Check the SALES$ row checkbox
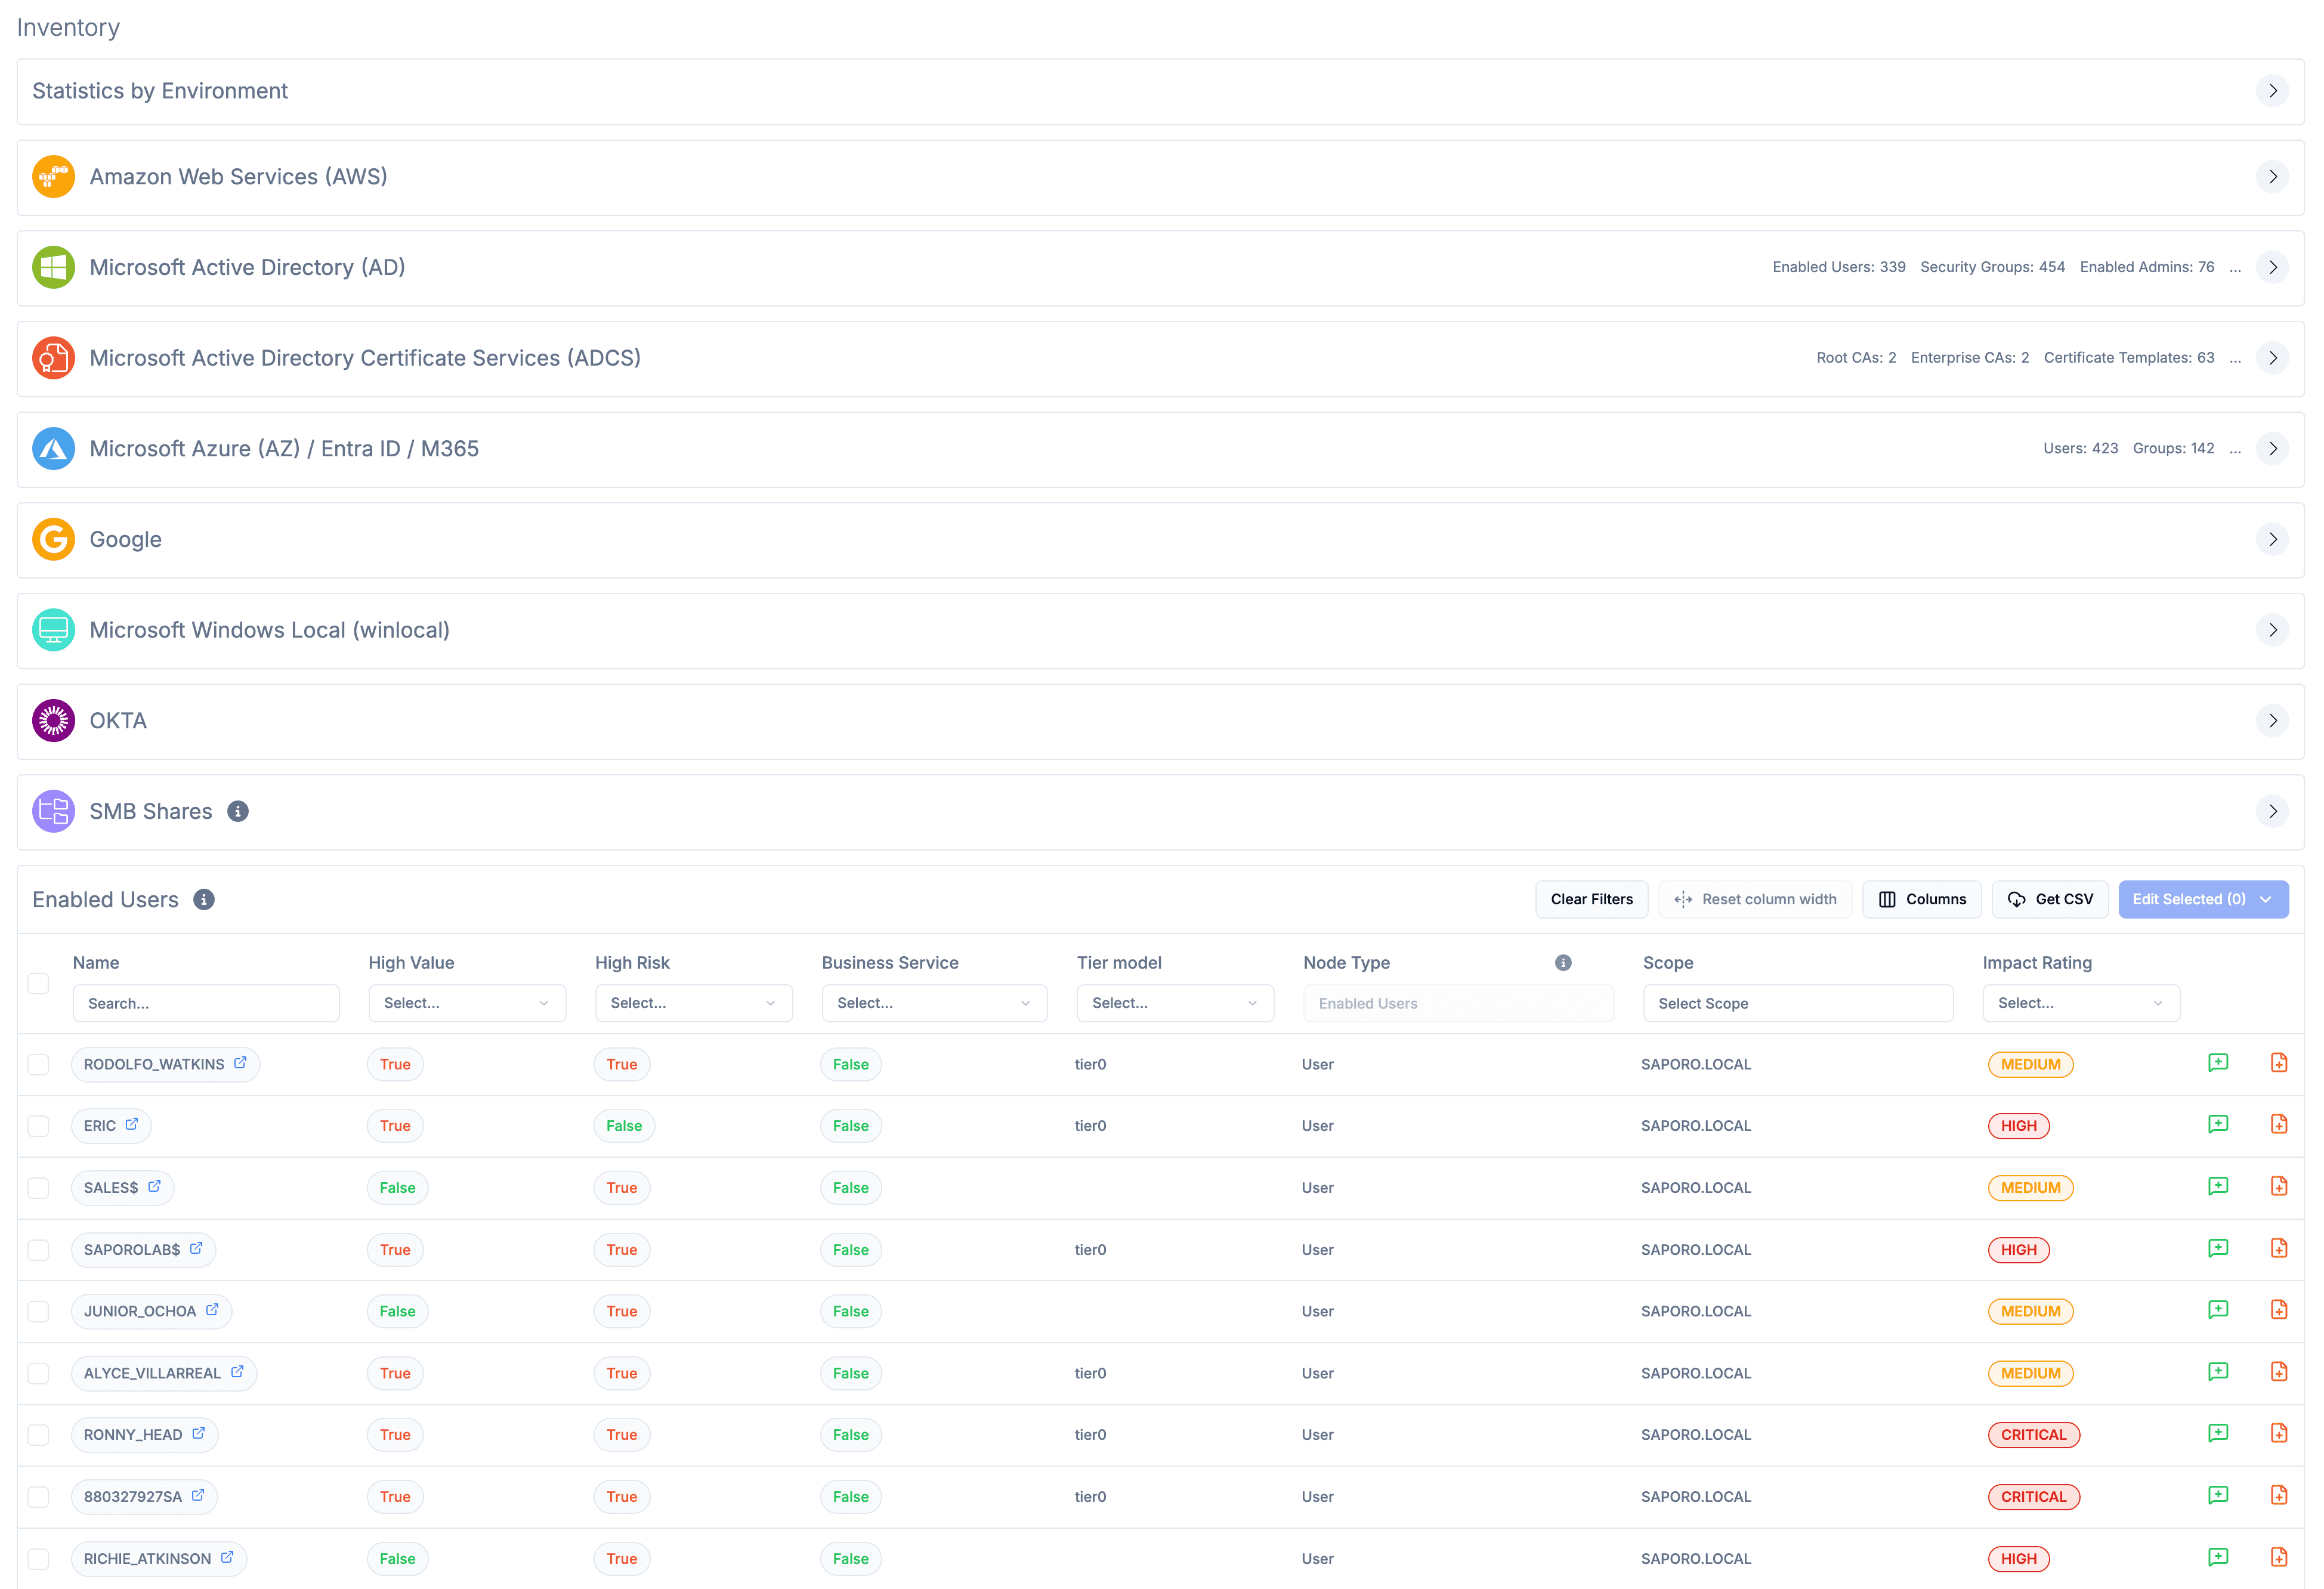This screenshot has width=2324, height=1589. (38, 1189)
